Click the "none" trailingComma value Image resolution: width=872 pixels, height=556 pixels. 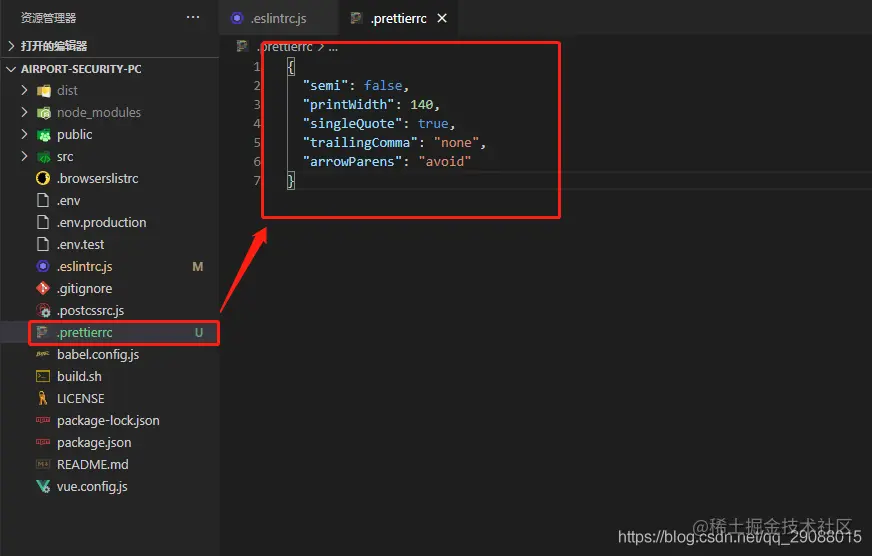(x=456, y=142)
